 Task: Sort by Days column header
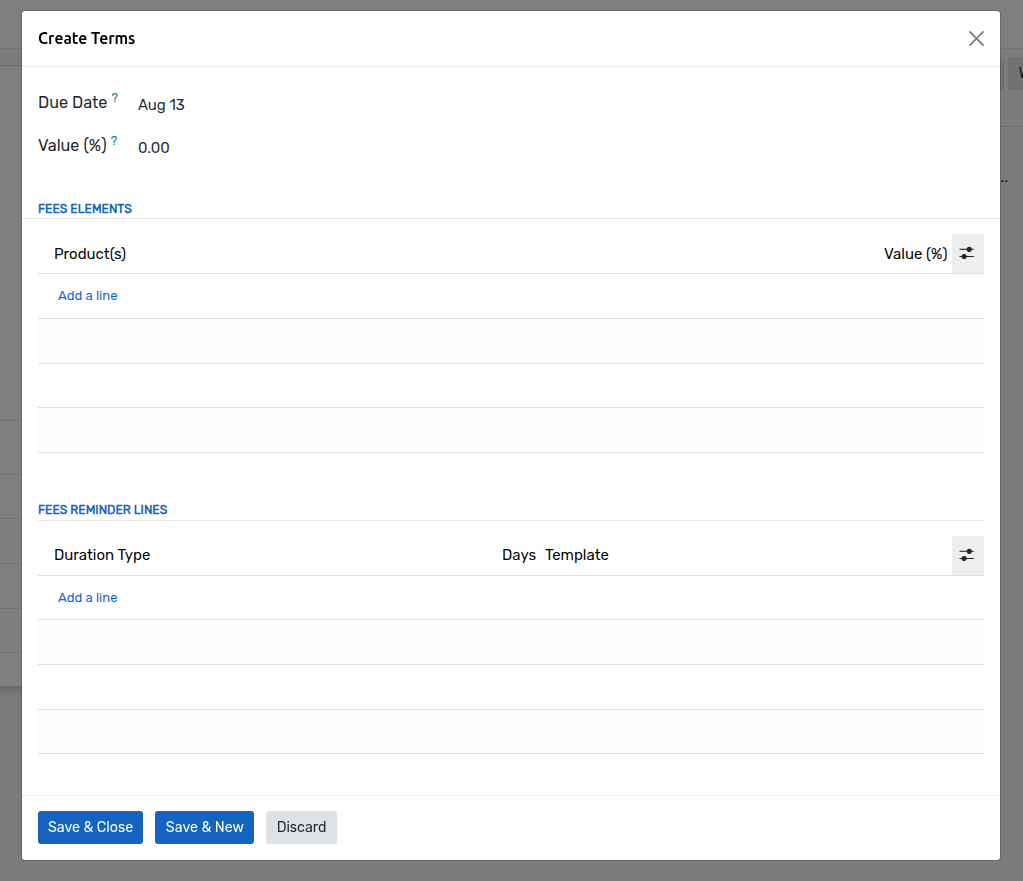click(x=519, y=555)
